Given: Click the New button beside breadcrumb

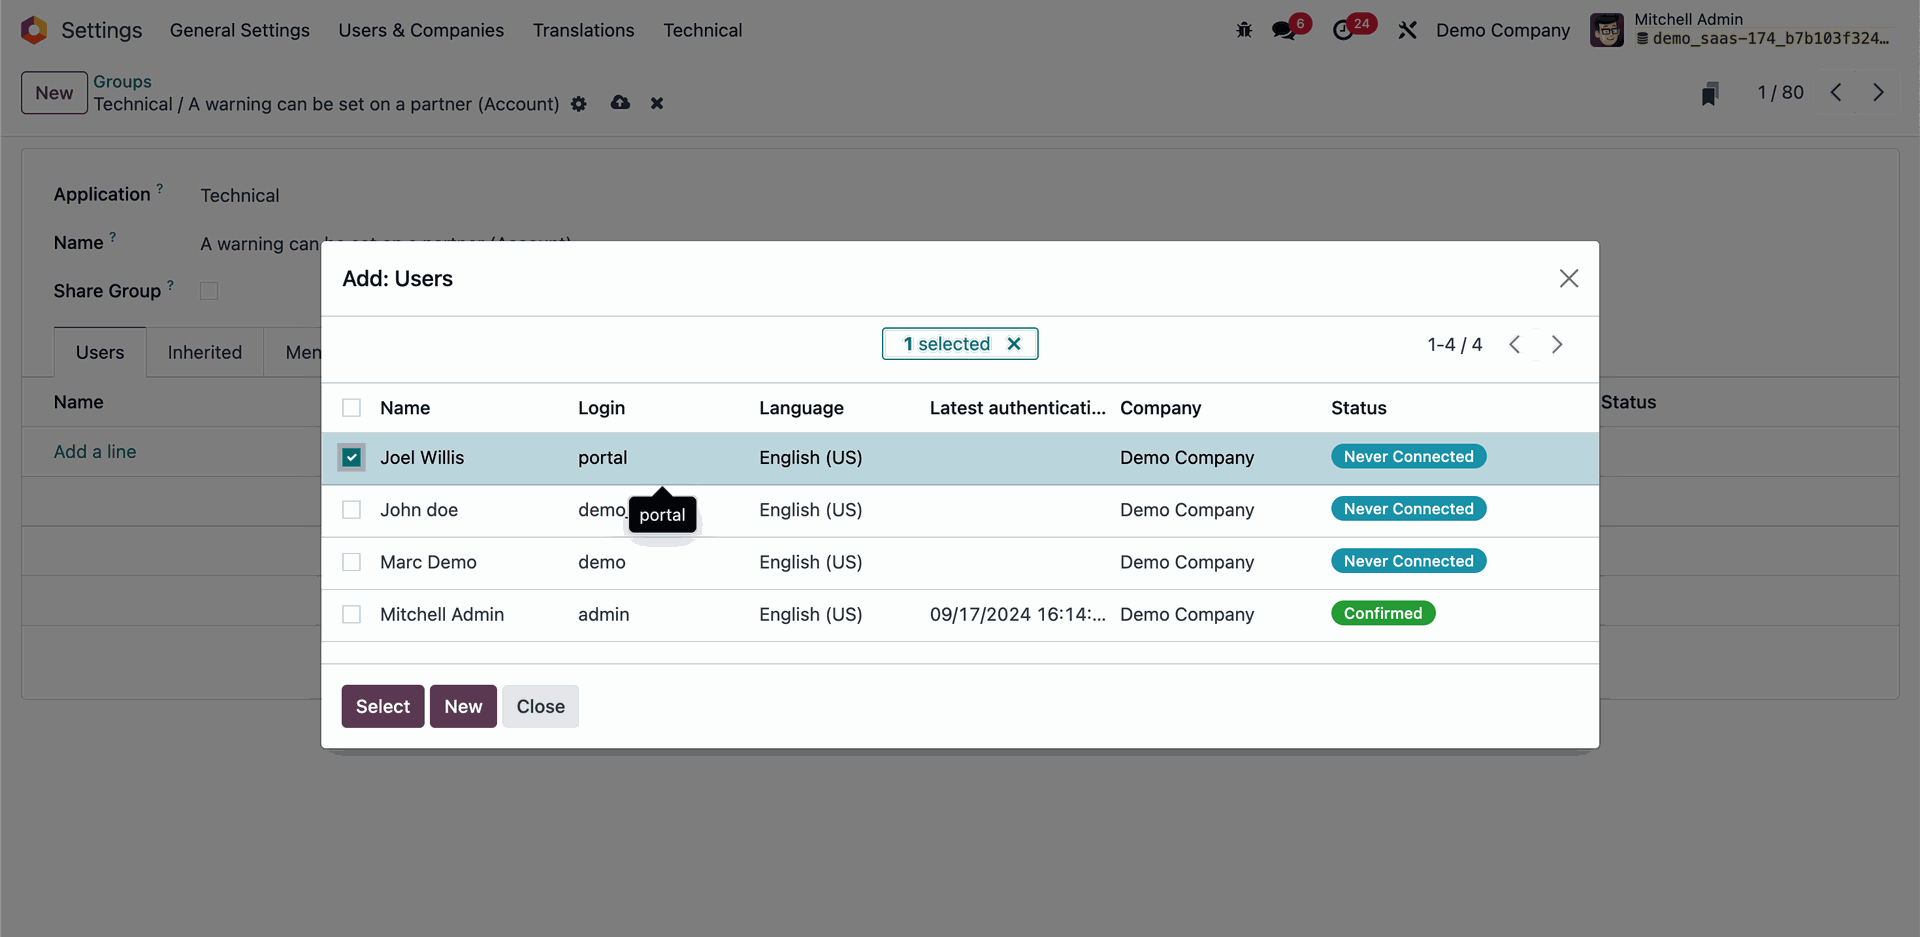Looking at the screenshot, I should (x=54, y=93).
